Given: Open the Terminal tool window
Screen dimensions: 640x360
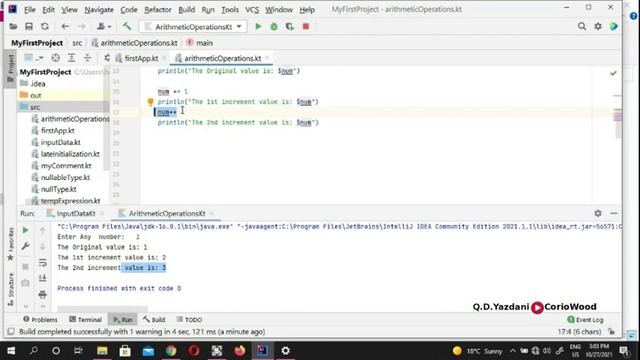Looking at the screenshot, I should click(x=85, y=320).
